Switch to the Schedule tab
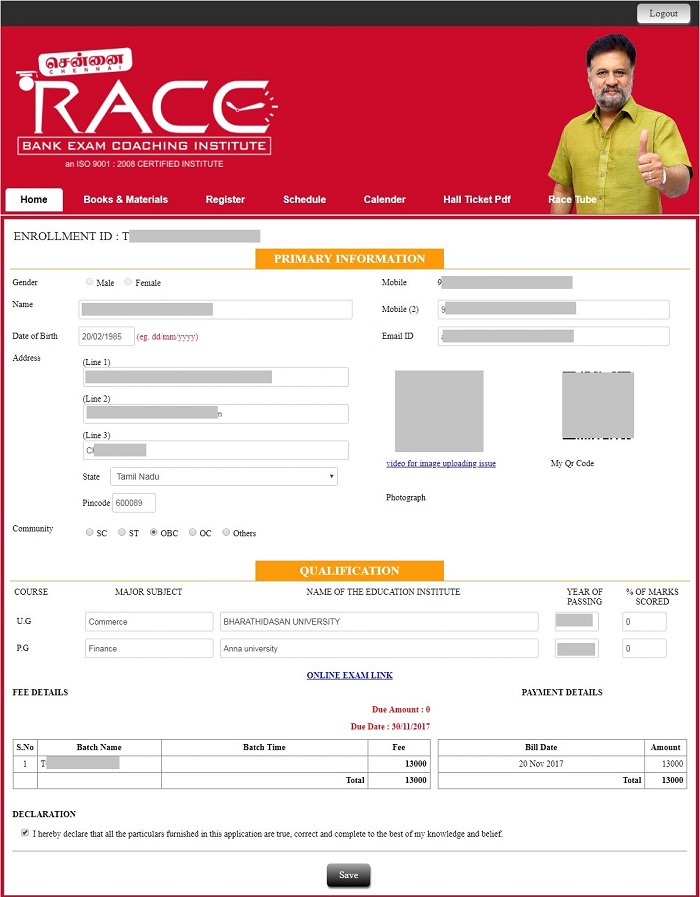The width and height of the screenshot is (700, 897). tap(304, 200)
